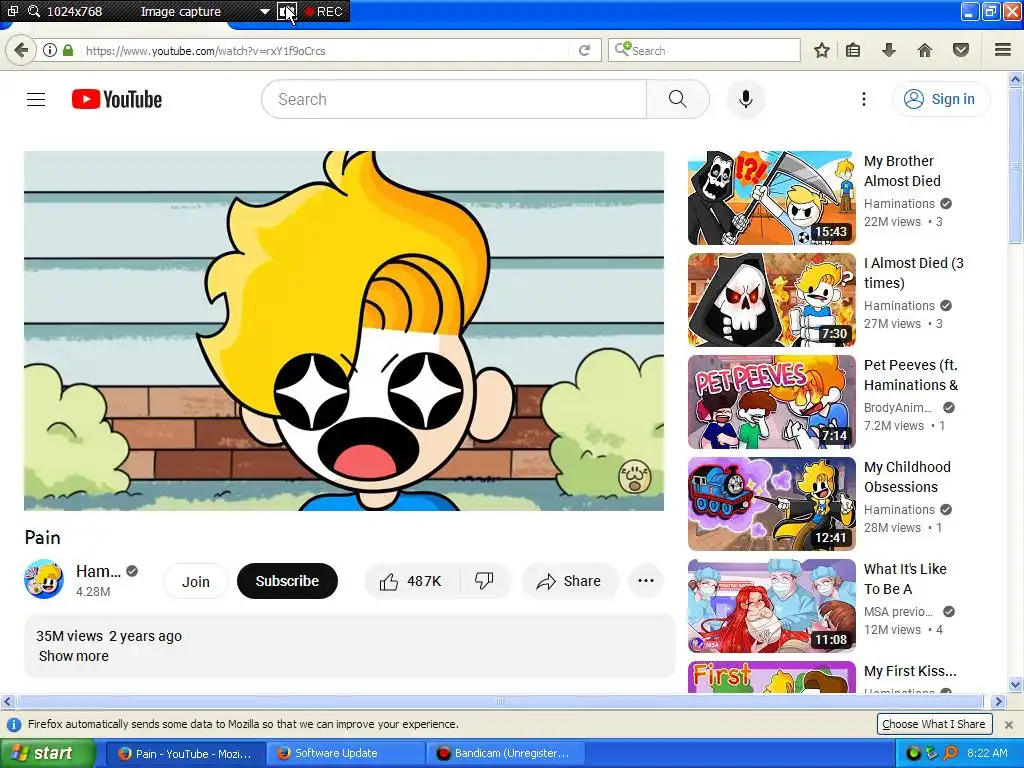Open Firefox downloads arrow icon

coord(889,50)
